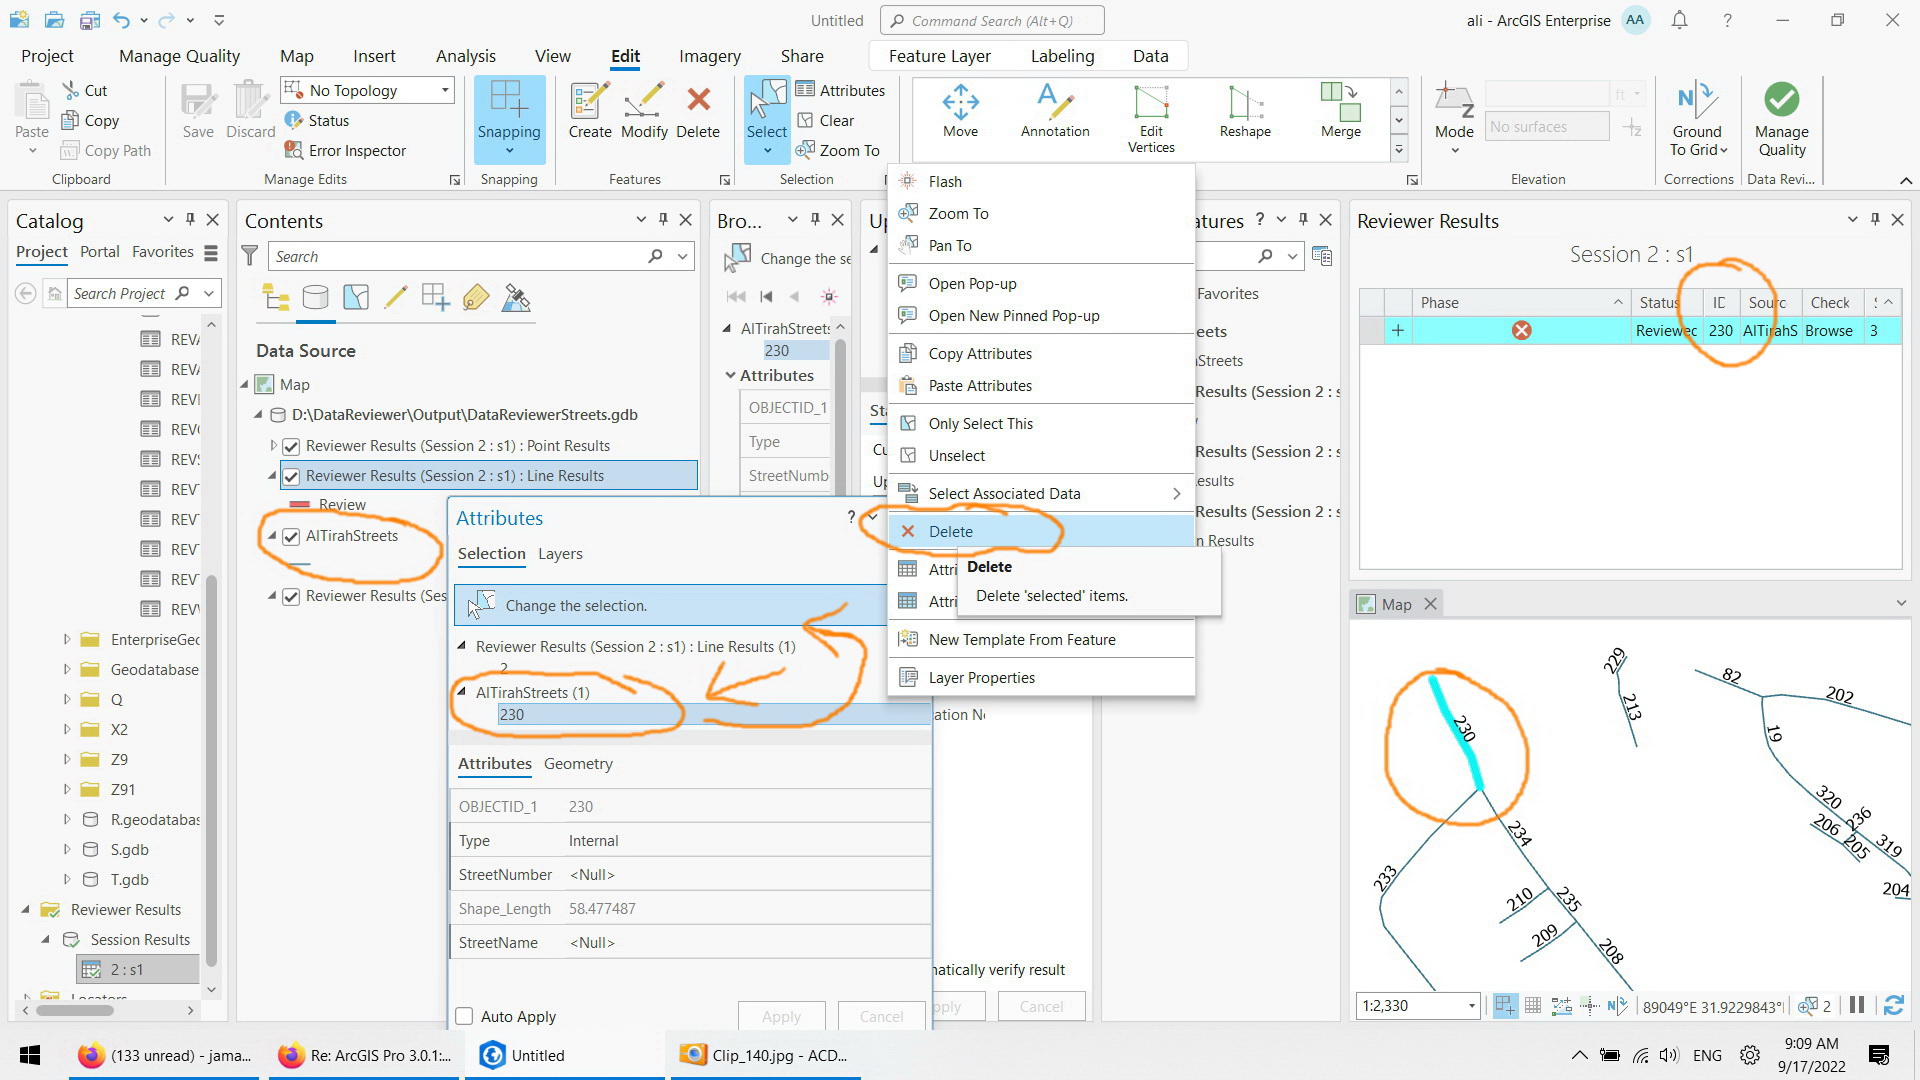Uncheck Reviewer Results Point Results layer
Image resolution: width=1920 pixels, height=1080 pixels.
click(290, 446)
